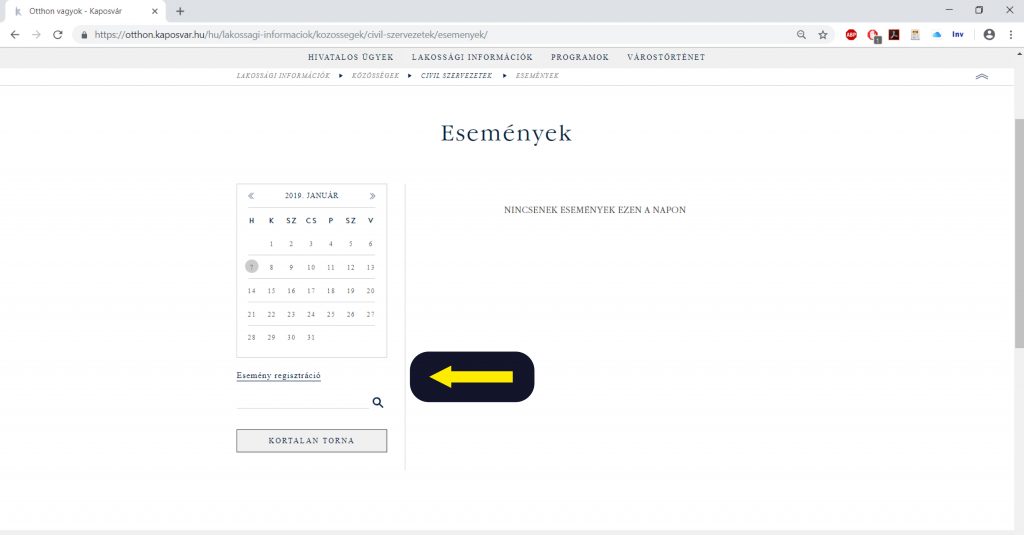
Task: Reload the page
Action: pos(58,34)
